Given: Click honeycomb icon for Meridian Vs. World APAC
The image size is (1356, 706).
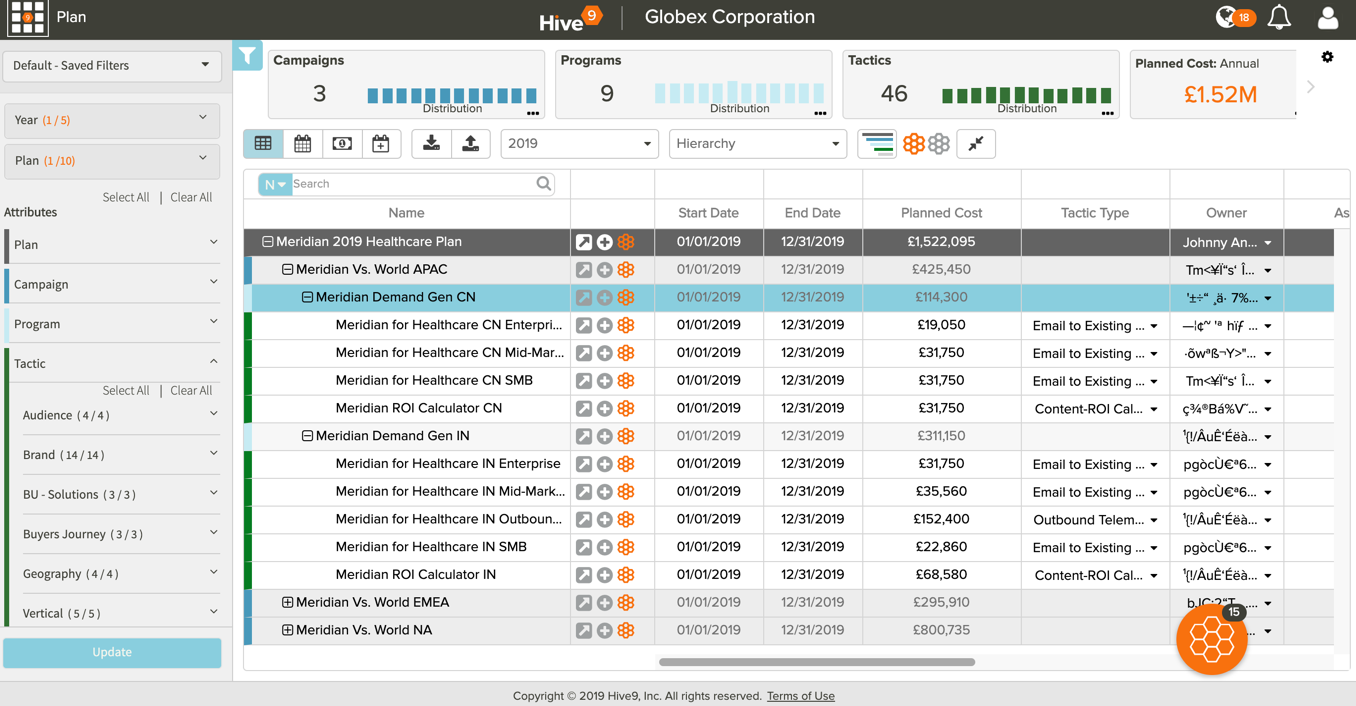Looking at the screenshot, I should click(x=626, y=270).
